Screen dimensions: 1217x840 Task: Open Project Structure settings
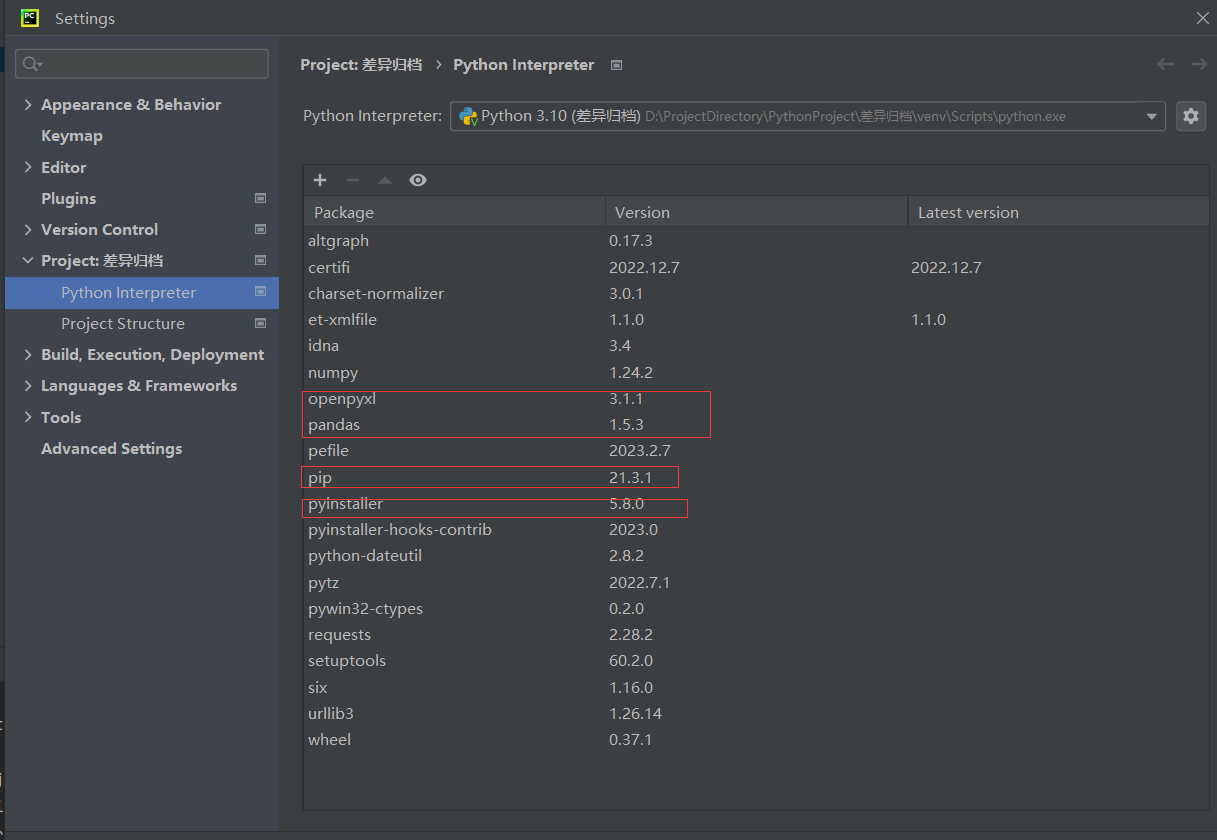[x=123, y=323]
